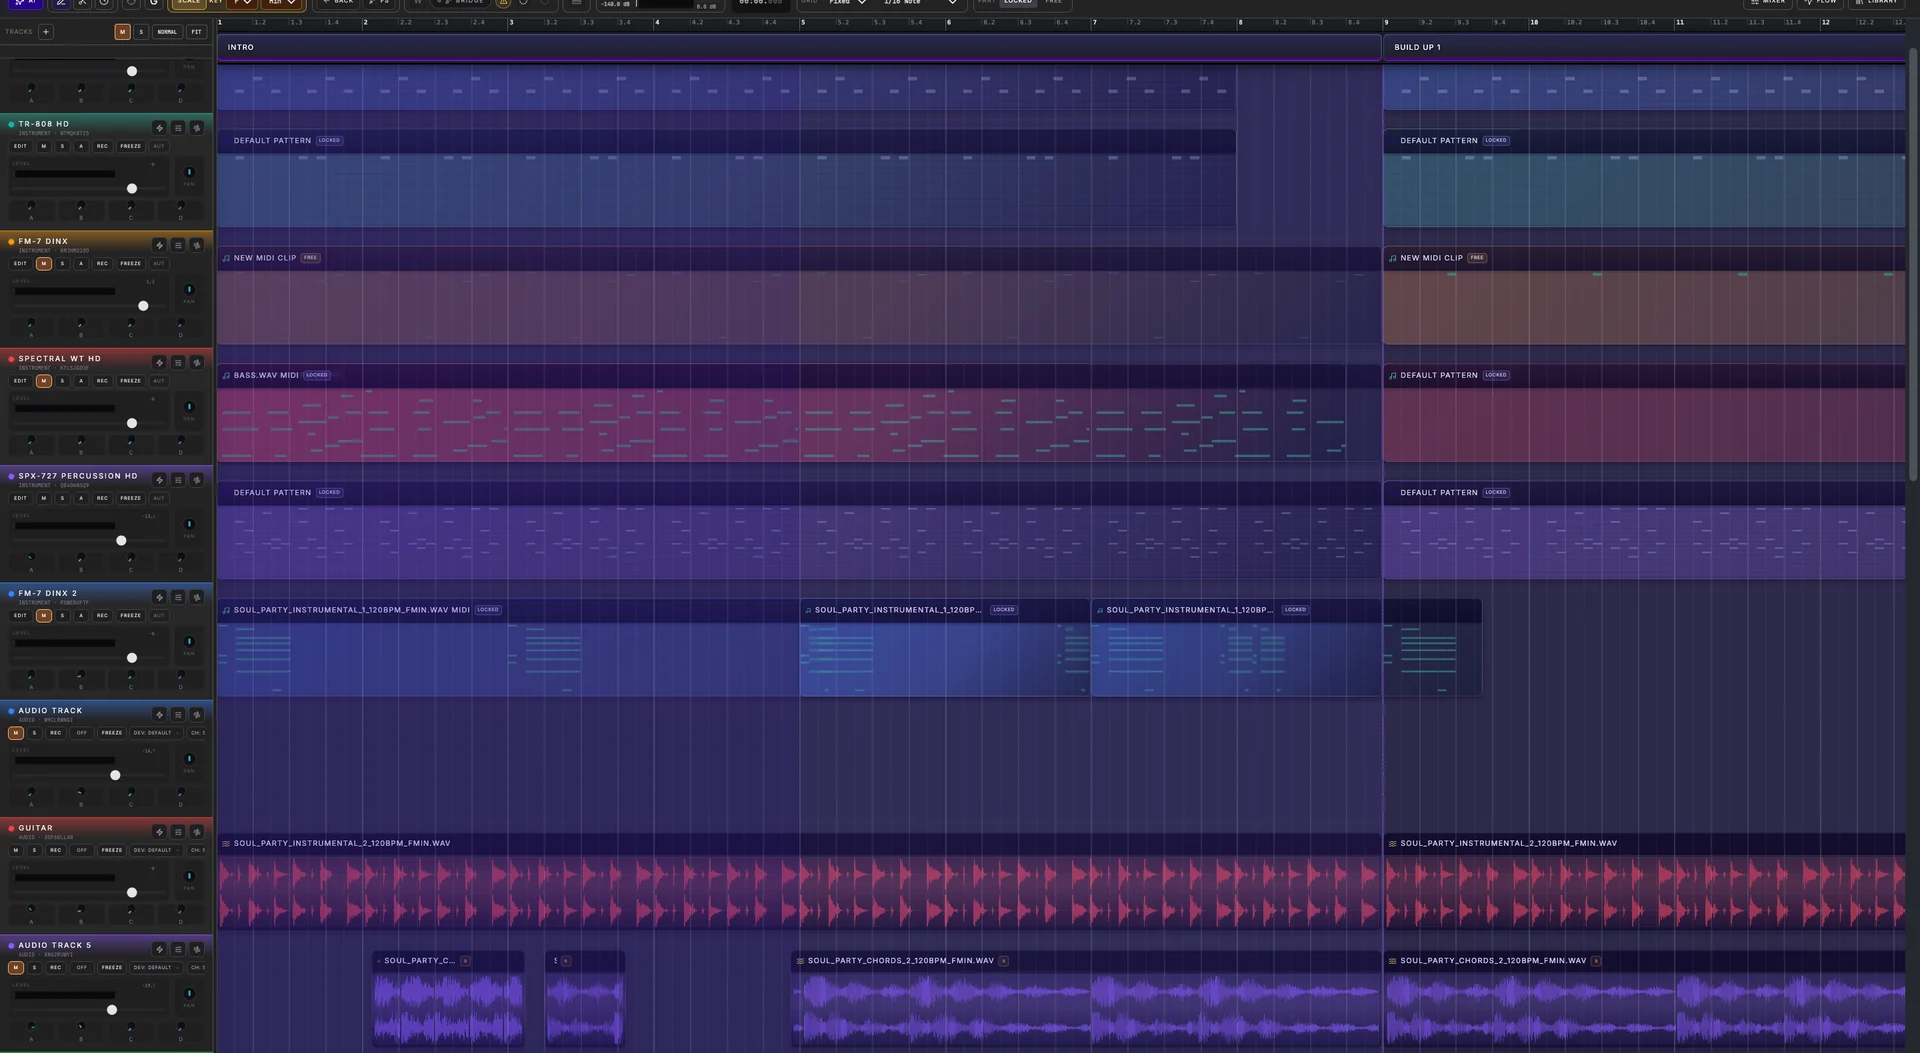Select the BUILD UP 1 section marker
This screenshot has height=1053, width=1920.
tap(1644, 47)
